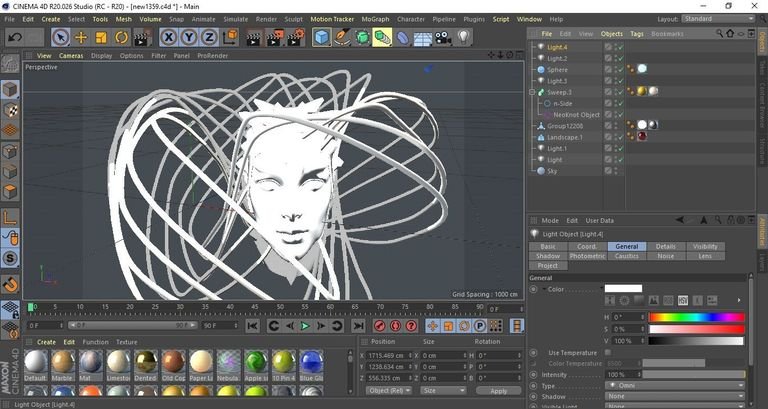This screenshot has height=409, width=768.
Task: Click HSV color mode icon
Action: (x=682, y=300)
